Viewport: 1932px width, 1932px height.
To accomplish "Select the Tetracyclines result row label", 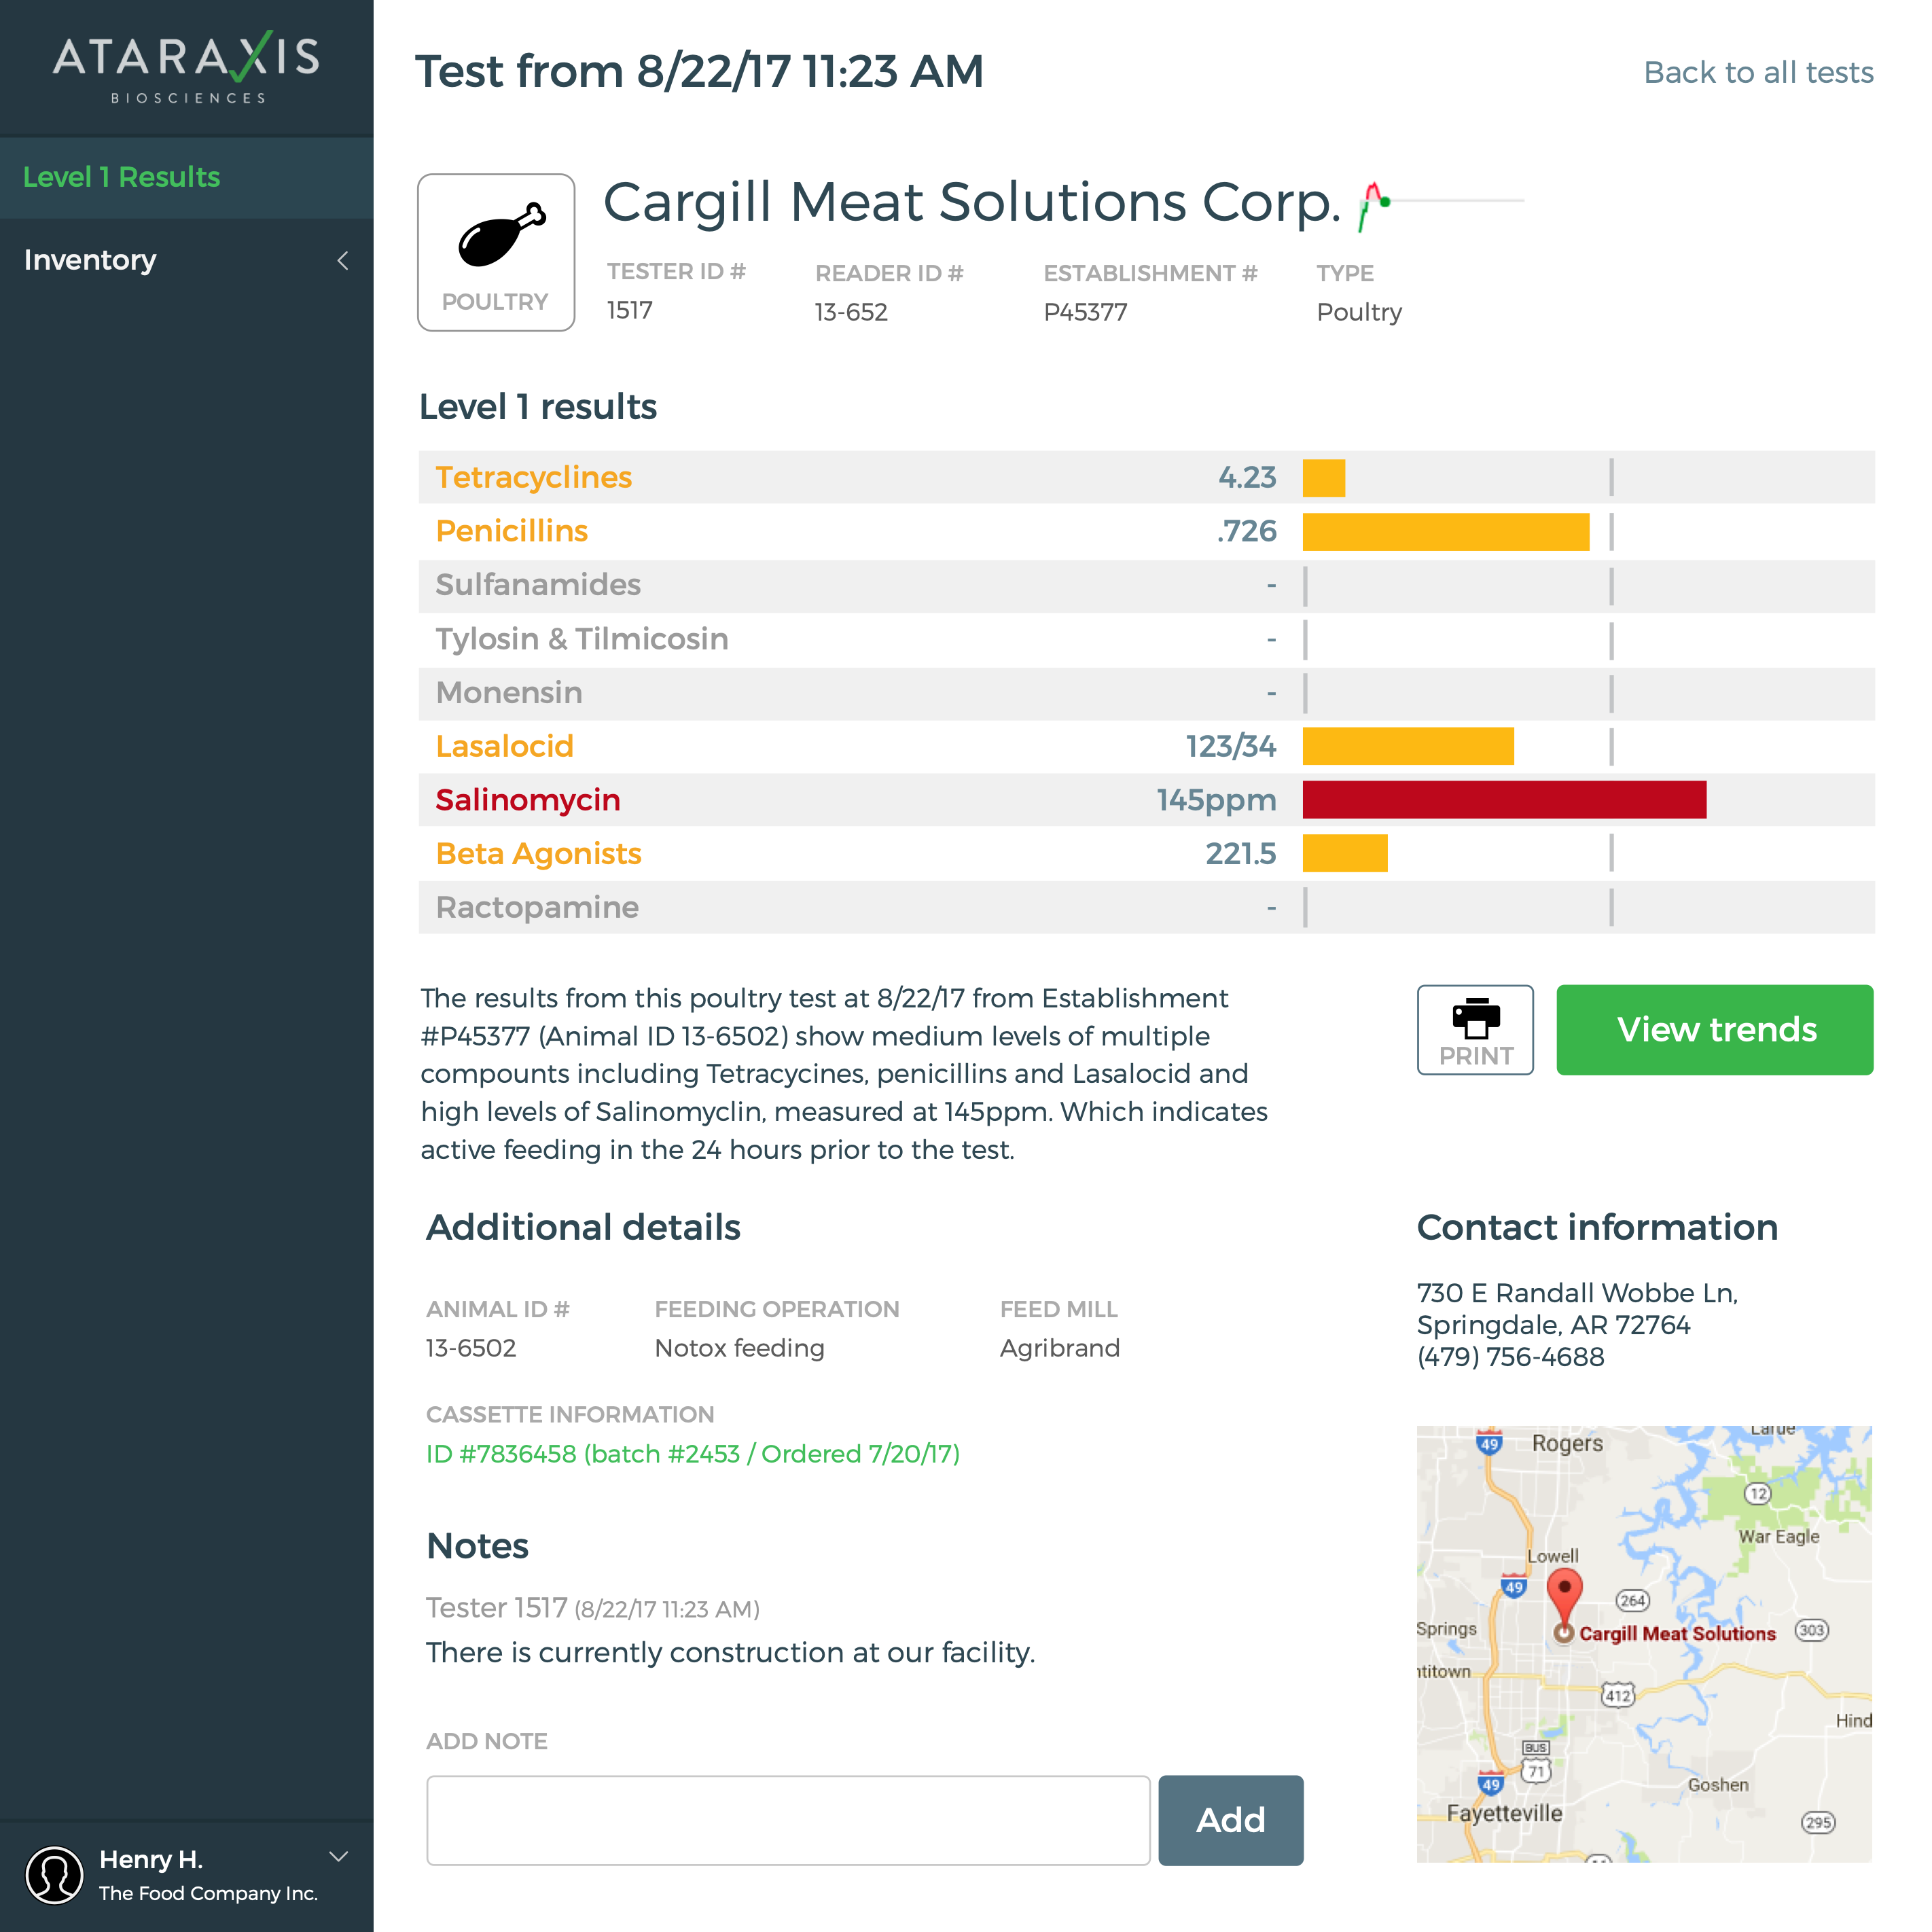I will [534, 478].
